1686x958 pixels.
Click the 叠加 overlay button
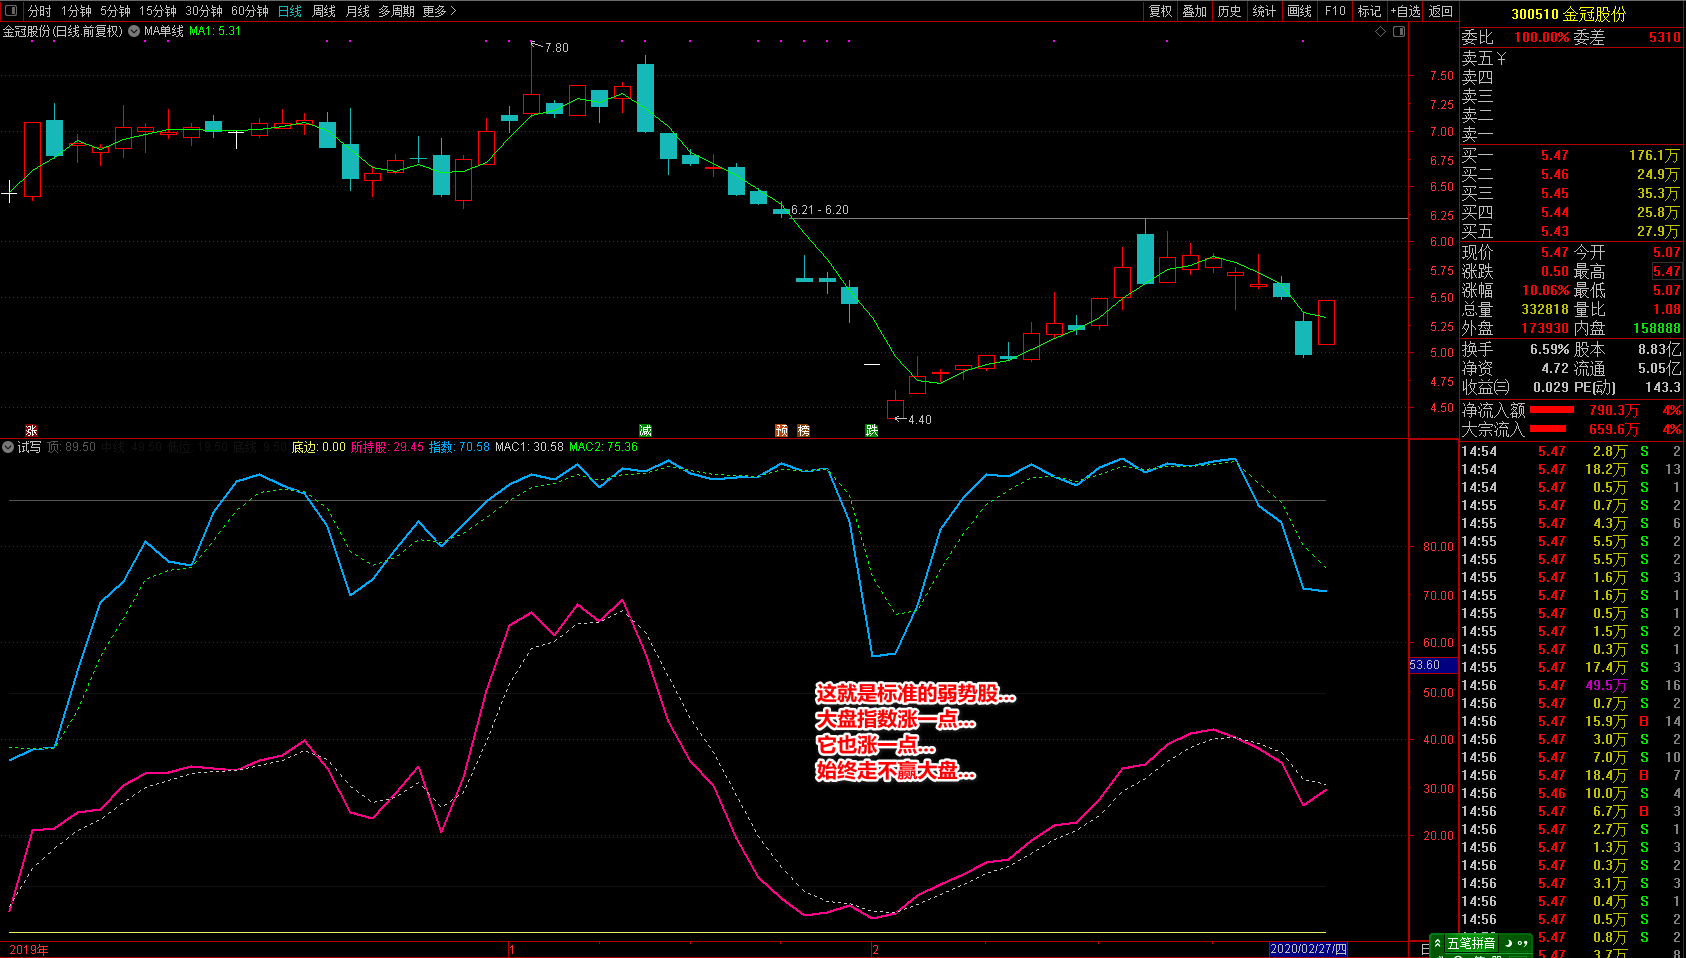[1195, 11]
